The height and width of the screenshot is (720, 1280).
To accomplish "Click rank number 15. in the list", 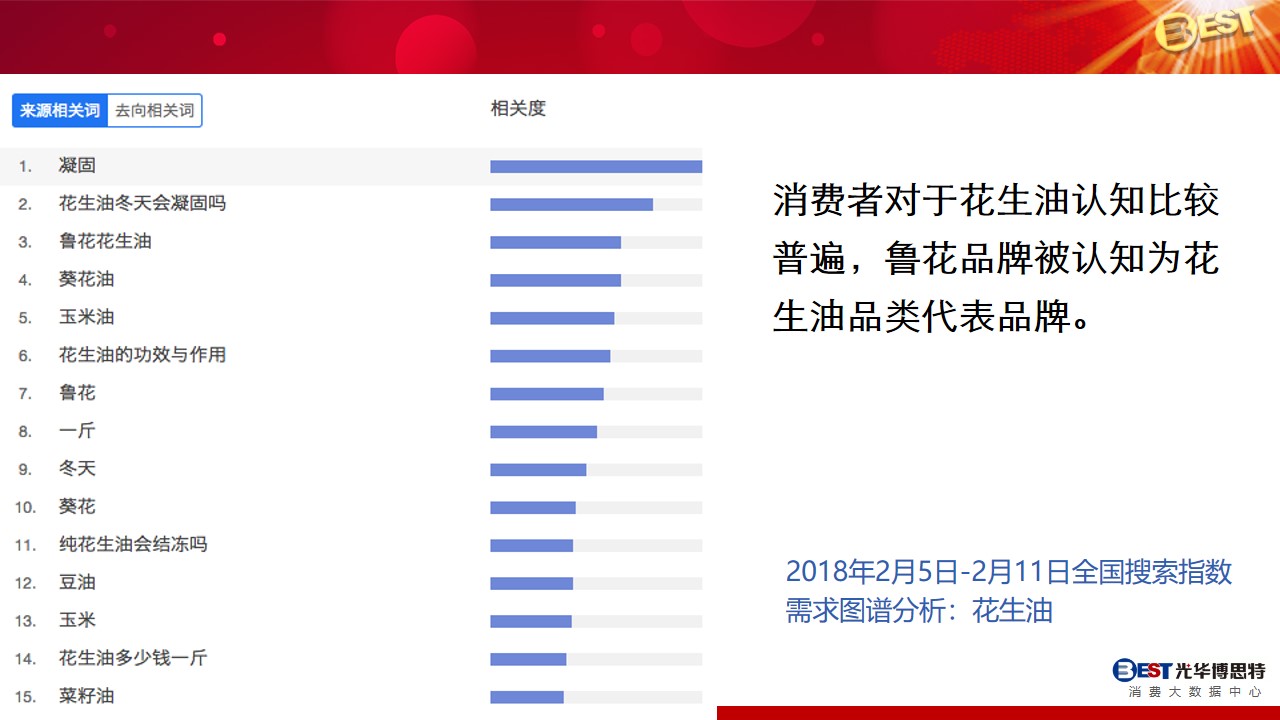I will [x=25, y=697].
